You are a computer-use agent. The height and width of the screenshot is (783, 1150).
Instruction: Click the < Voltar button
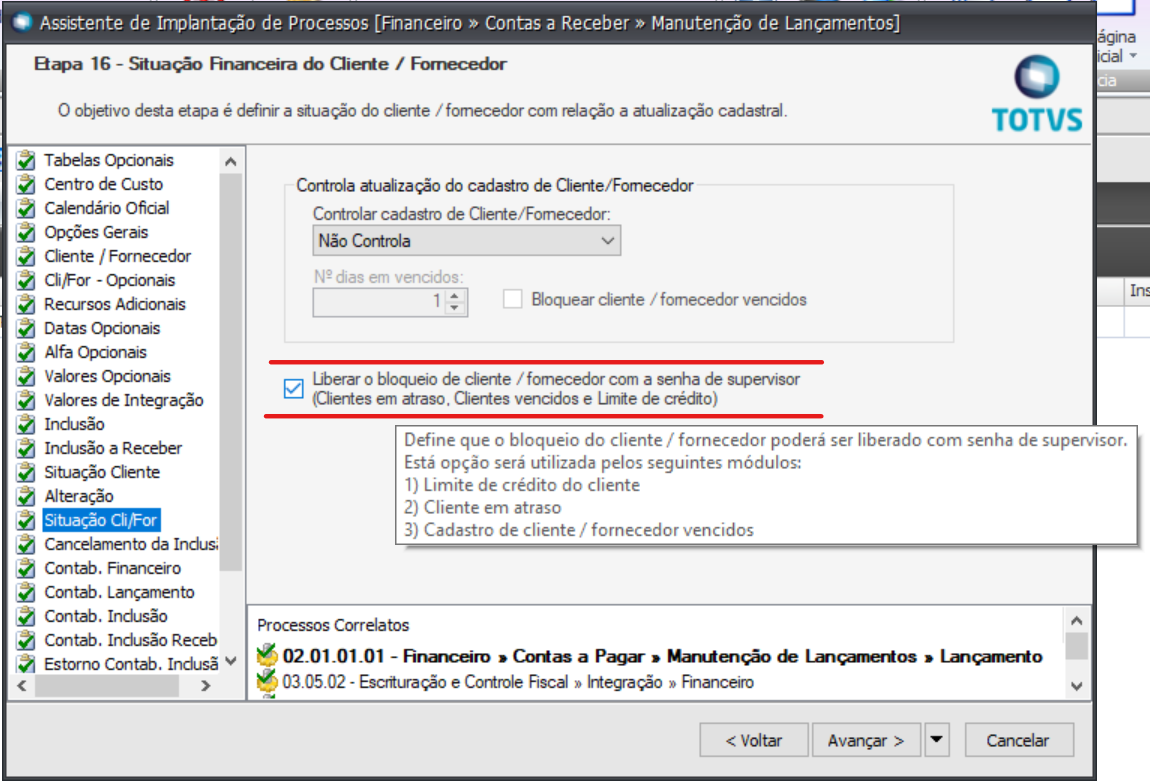point(754,740)
